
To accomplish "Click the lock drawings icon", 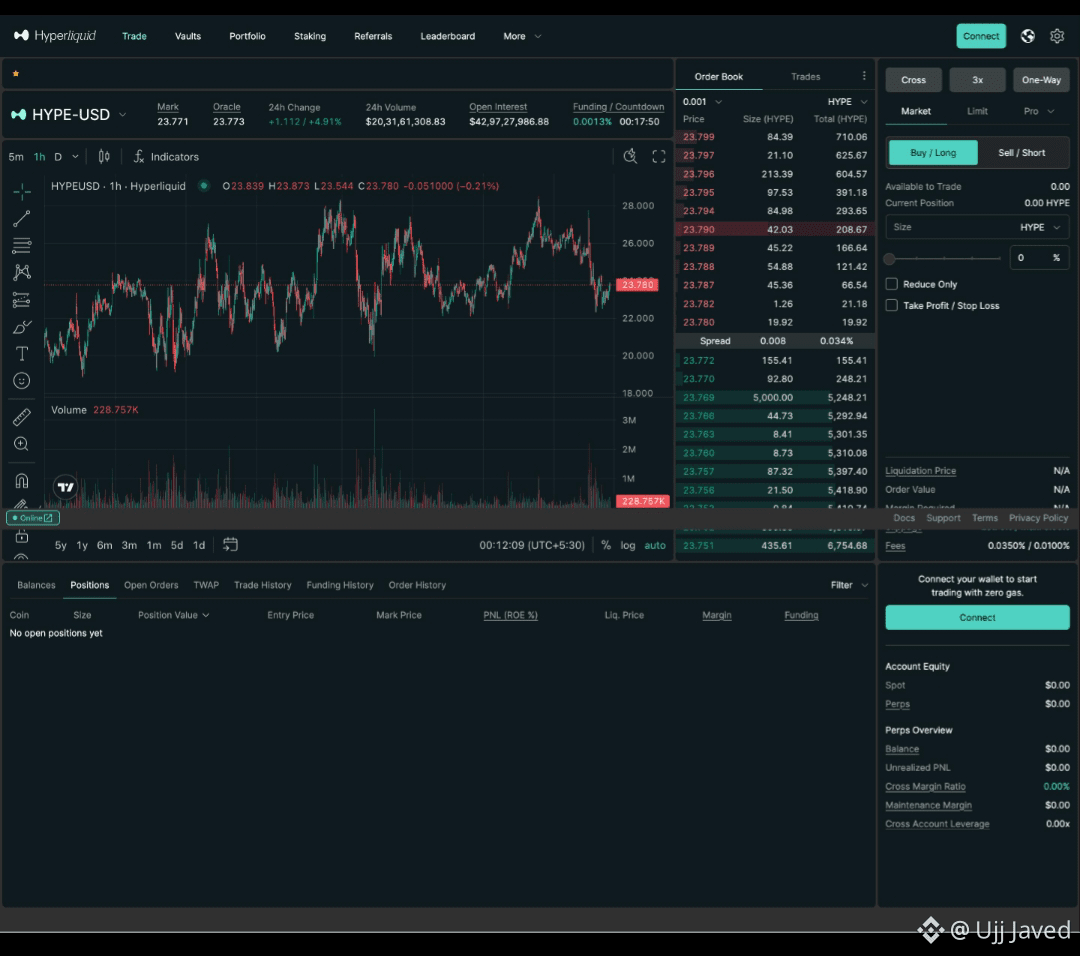I will click(21, 537).
